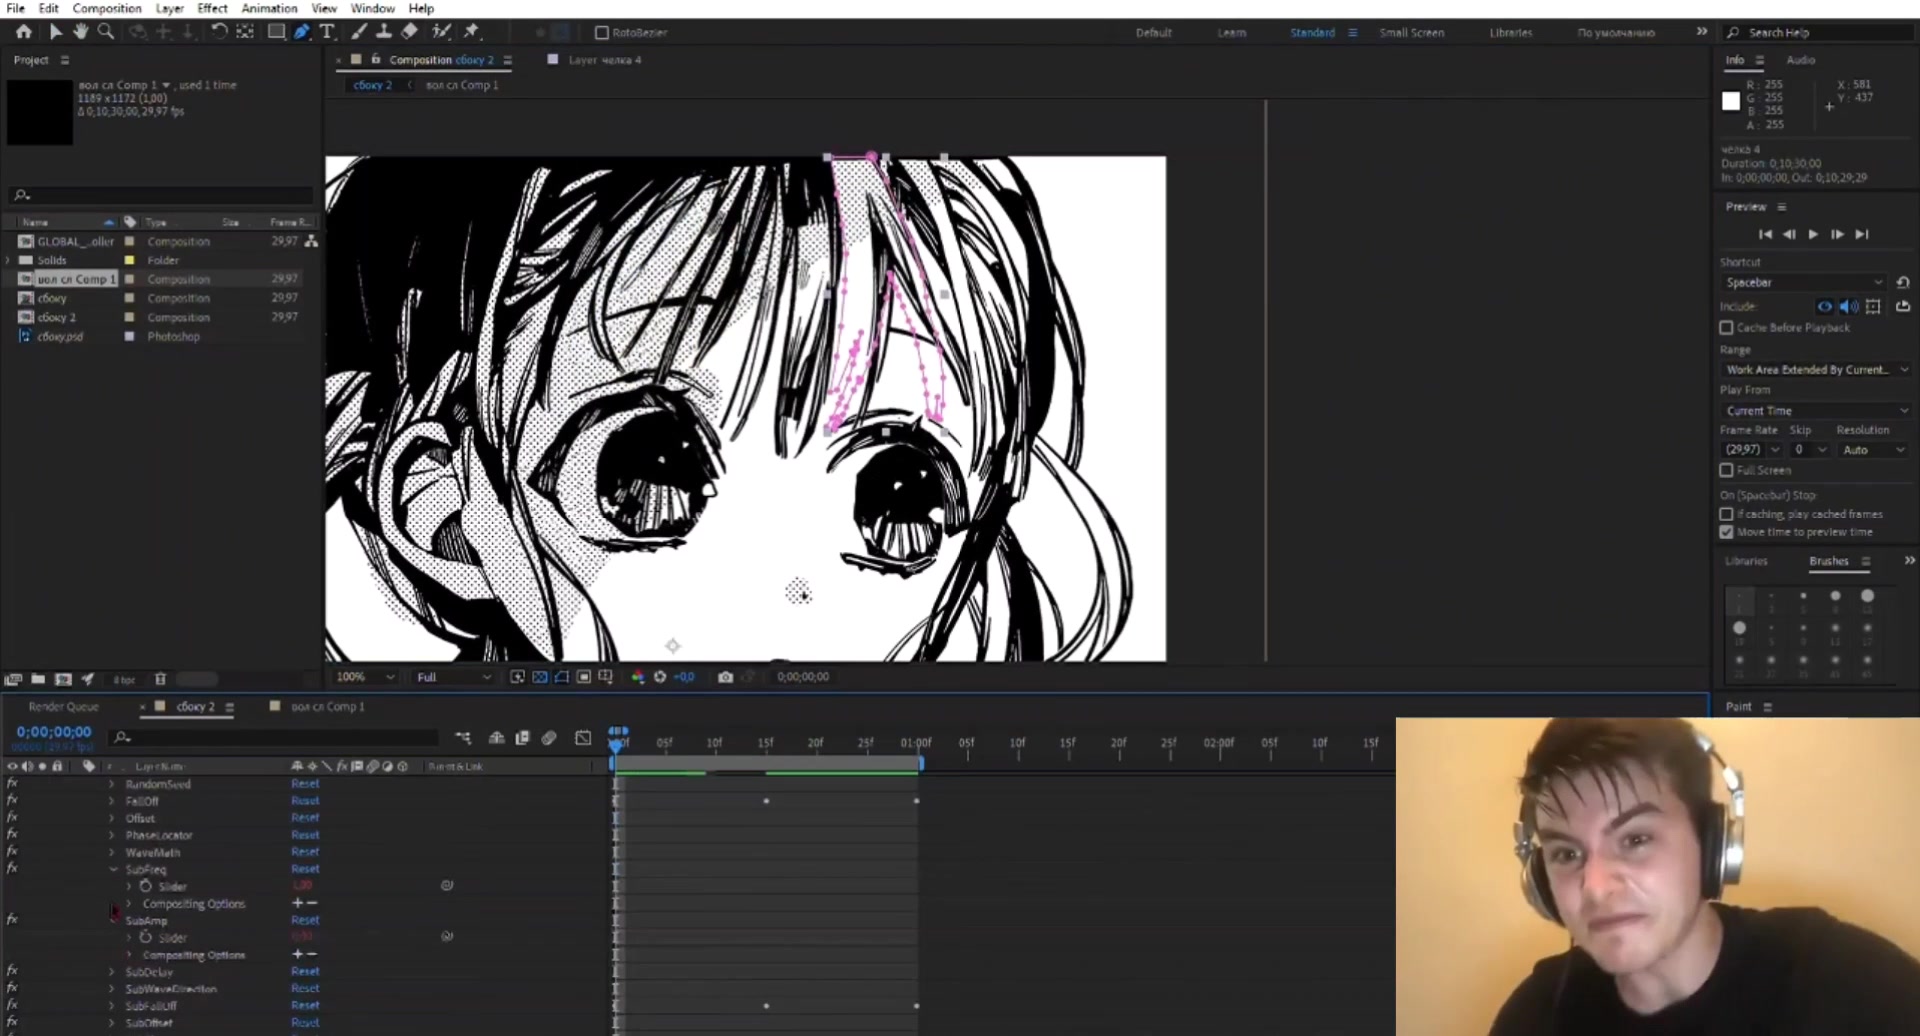This screenshot has height=1036, width=1920.
Task: Open the Shortcut Spacebar dropdown
Action: [1804, 283]
